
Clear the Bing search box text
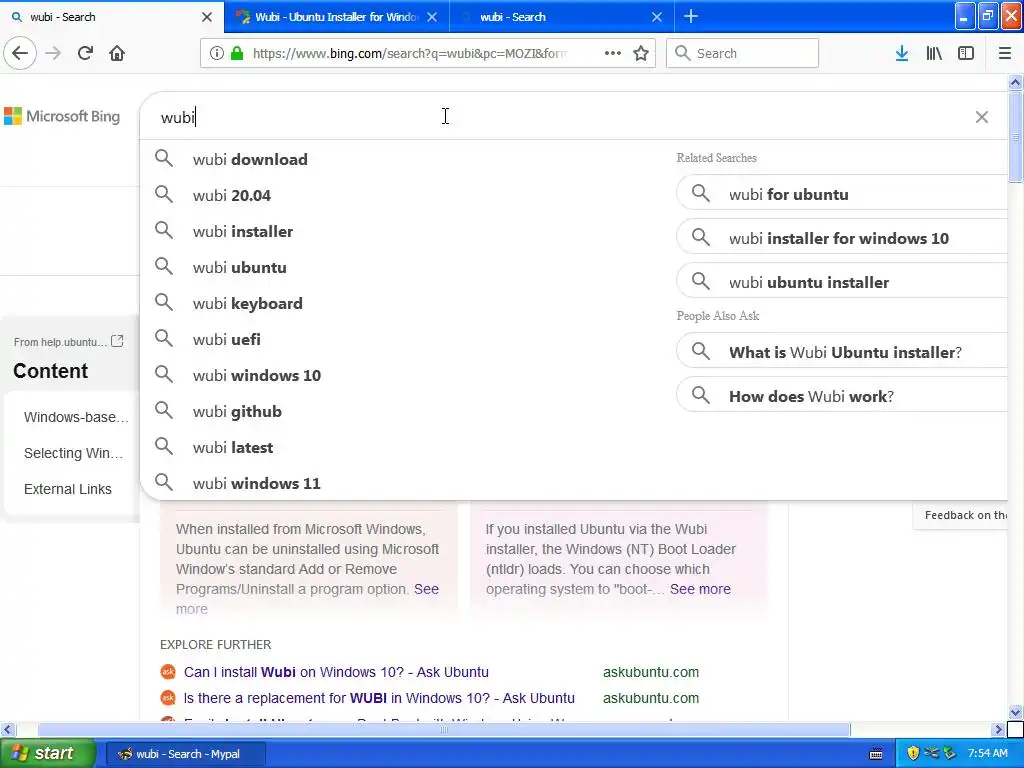[x=982, y=117]
